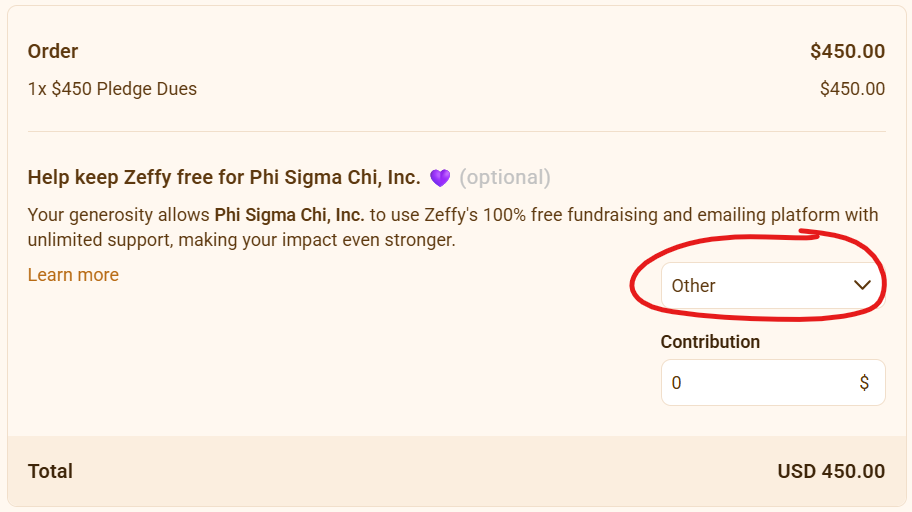Click the purple heart icon
912x512 pixels.
[x=440, y=178]
